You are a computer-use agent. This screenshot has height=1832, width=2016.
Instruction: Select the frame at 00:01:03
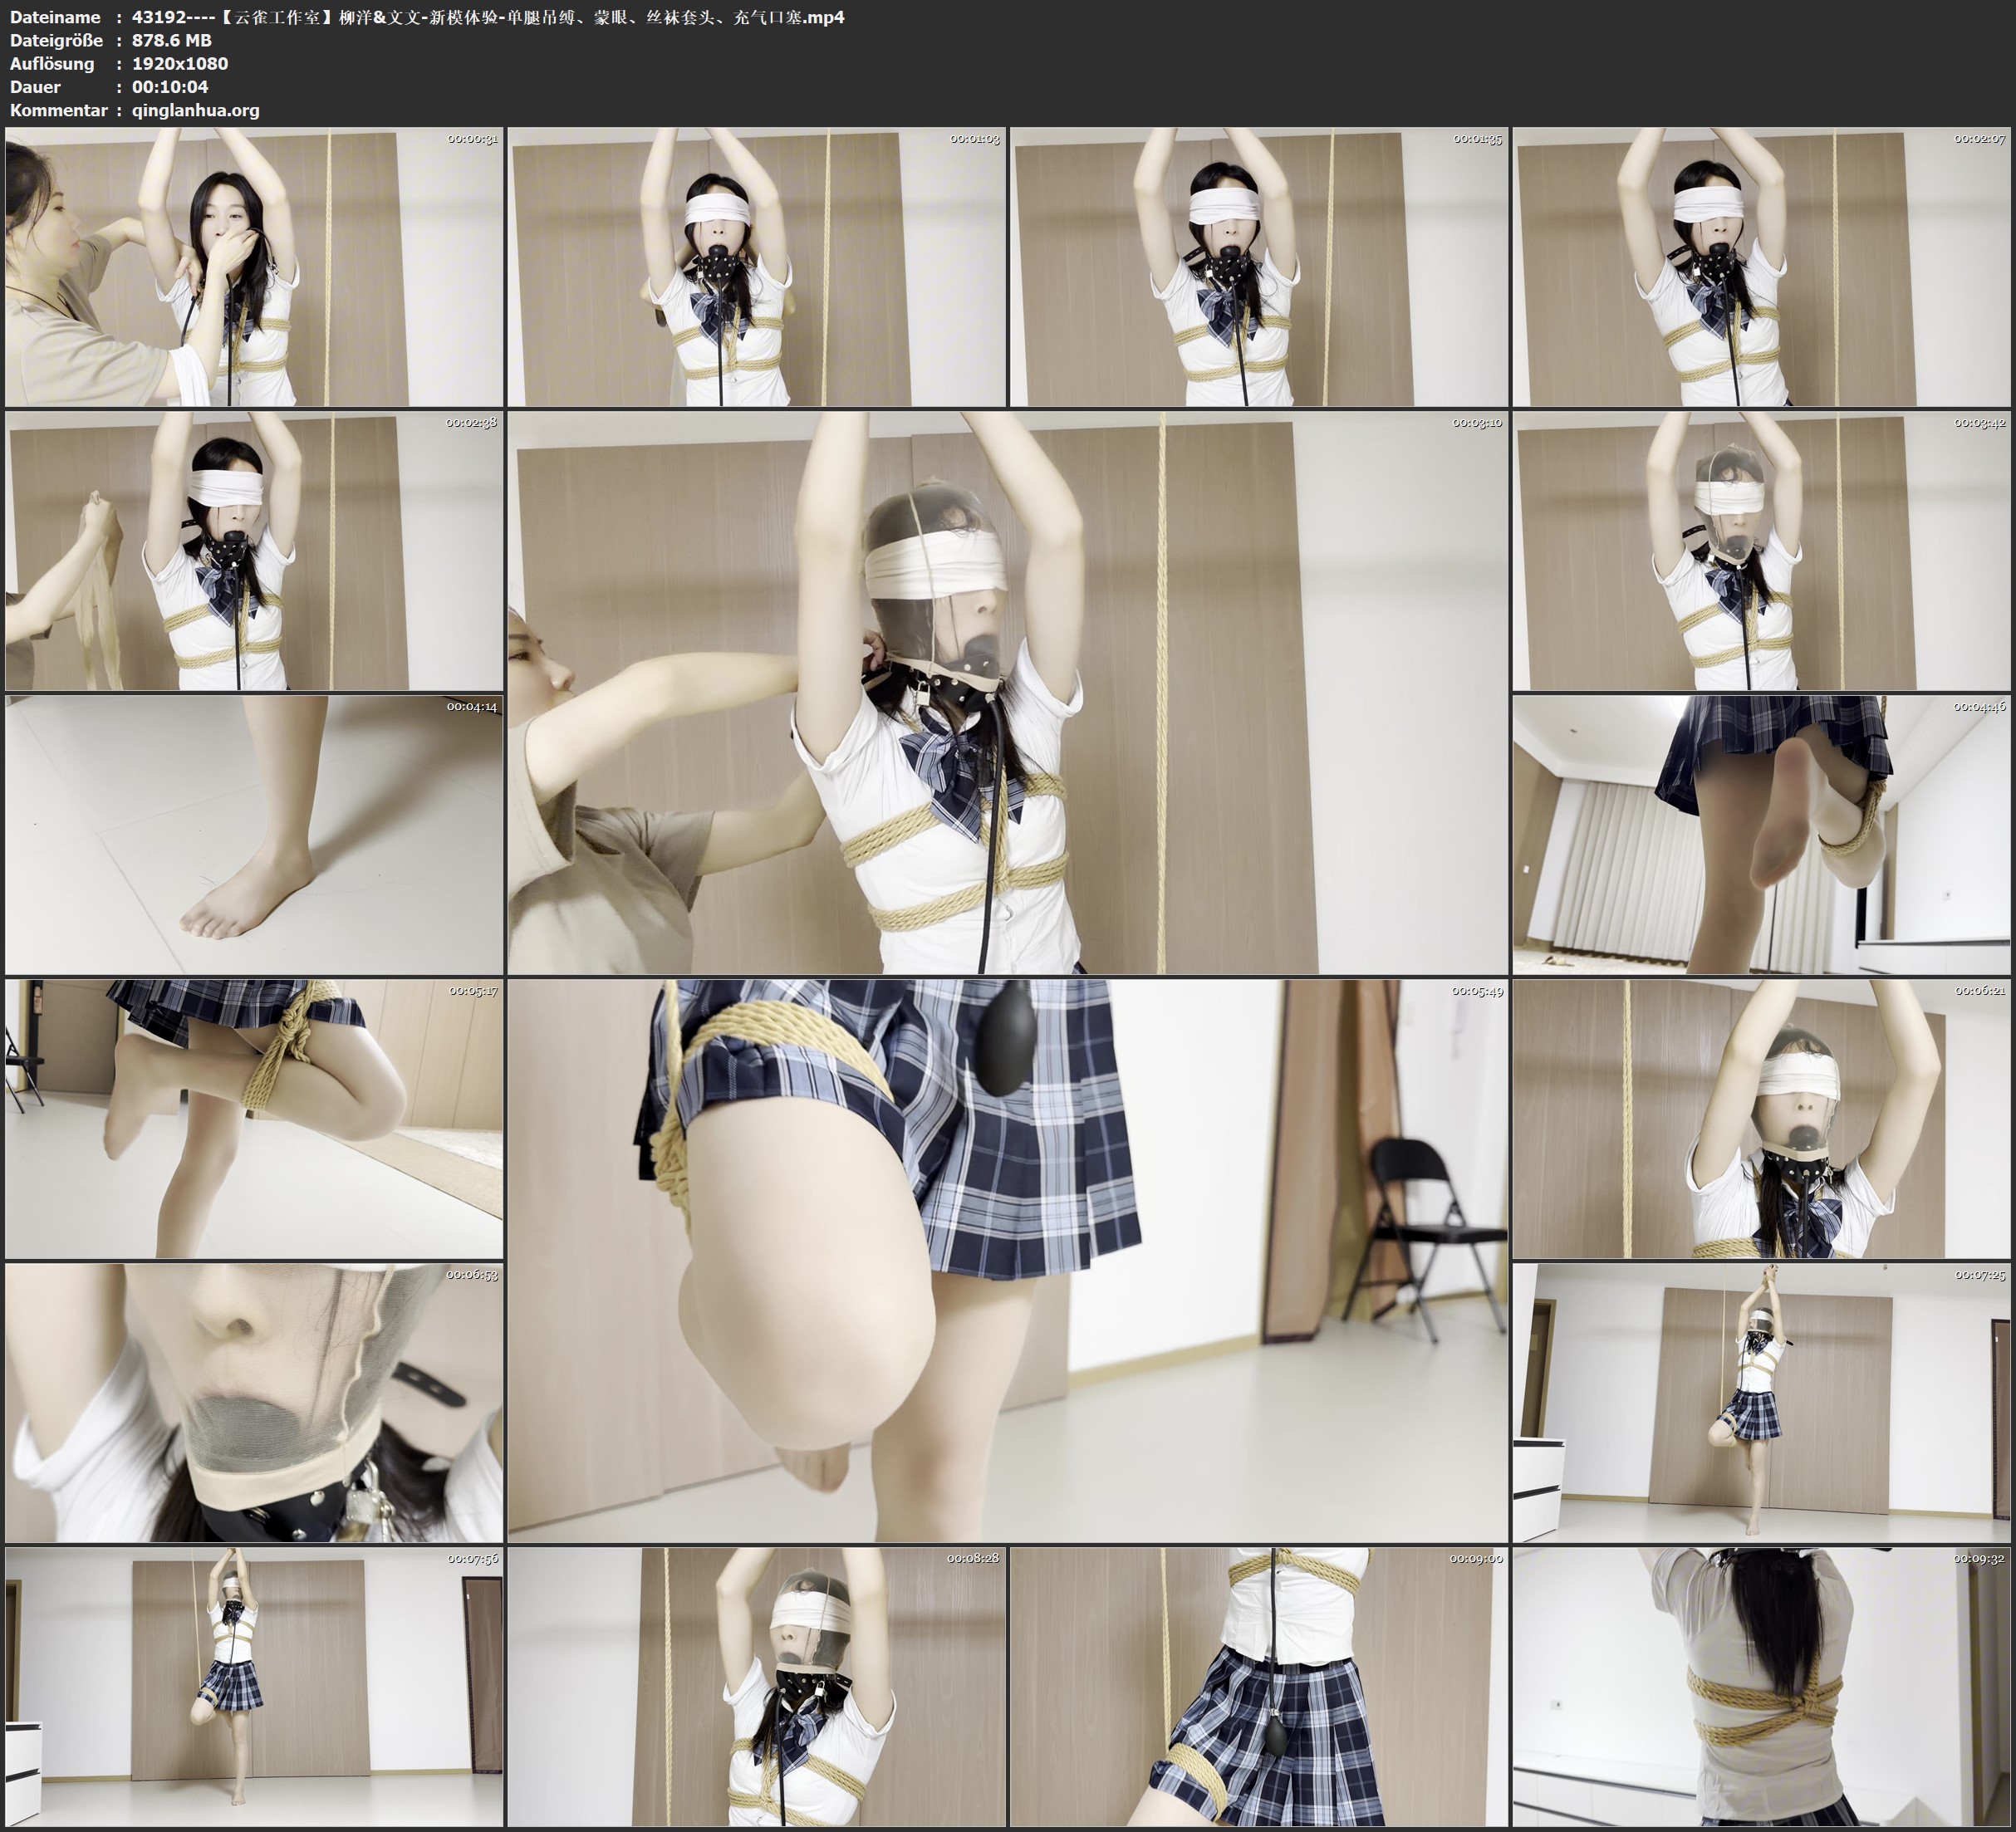pyautogui.click(x=756, y=267)
